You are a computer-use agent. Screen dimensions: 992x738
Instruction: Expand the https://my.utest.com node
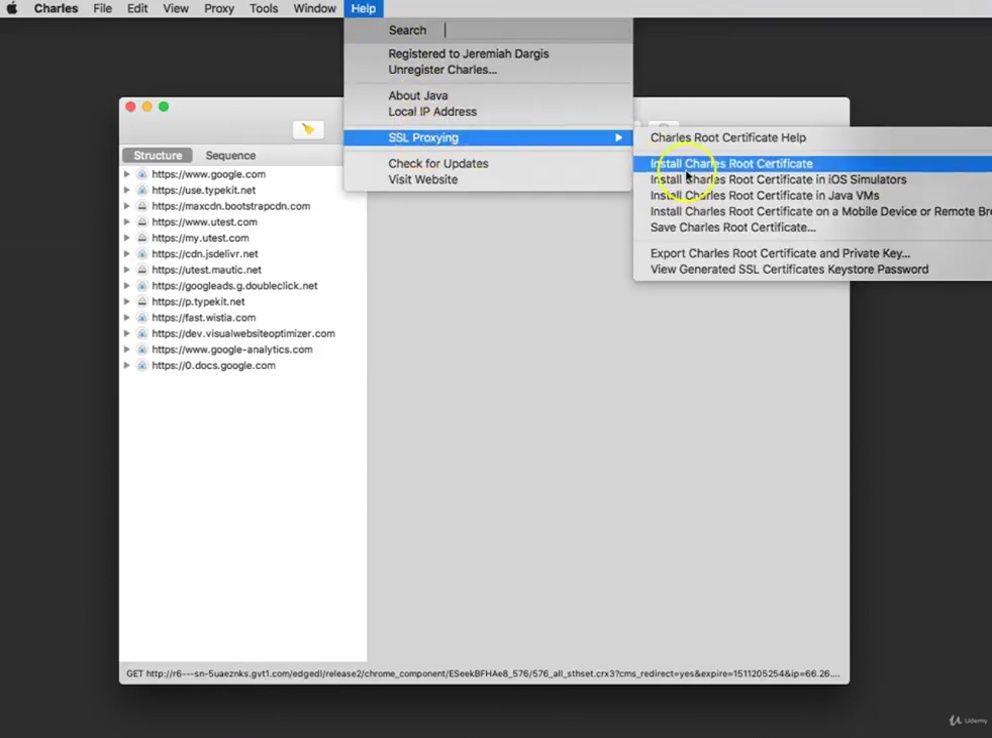coord(127,238)
